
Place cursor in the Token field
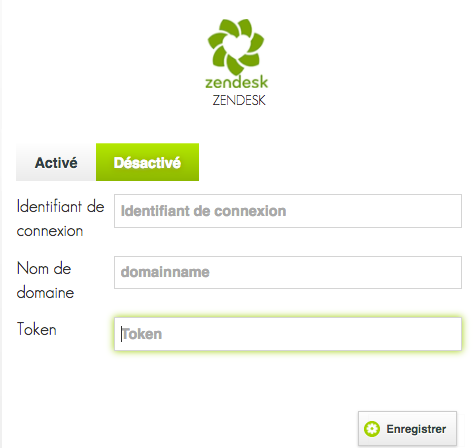click(x=288, y=334)
